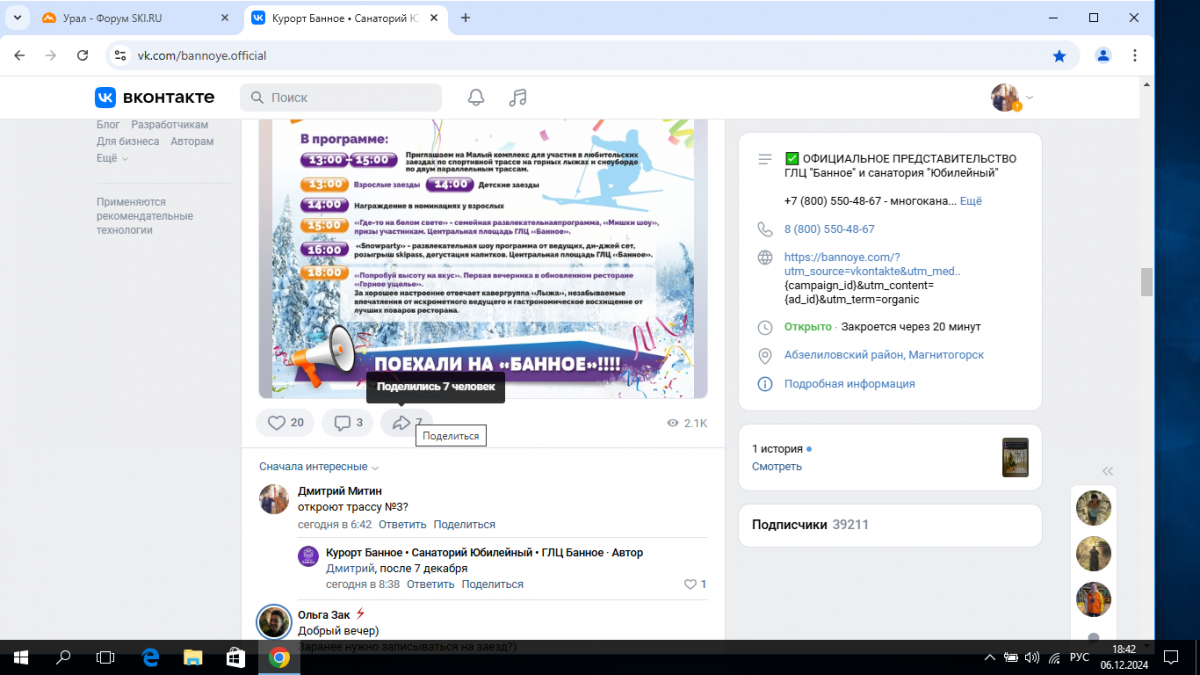Open Подробная информация
The image size is (1200, 675).
coord(849,384)
